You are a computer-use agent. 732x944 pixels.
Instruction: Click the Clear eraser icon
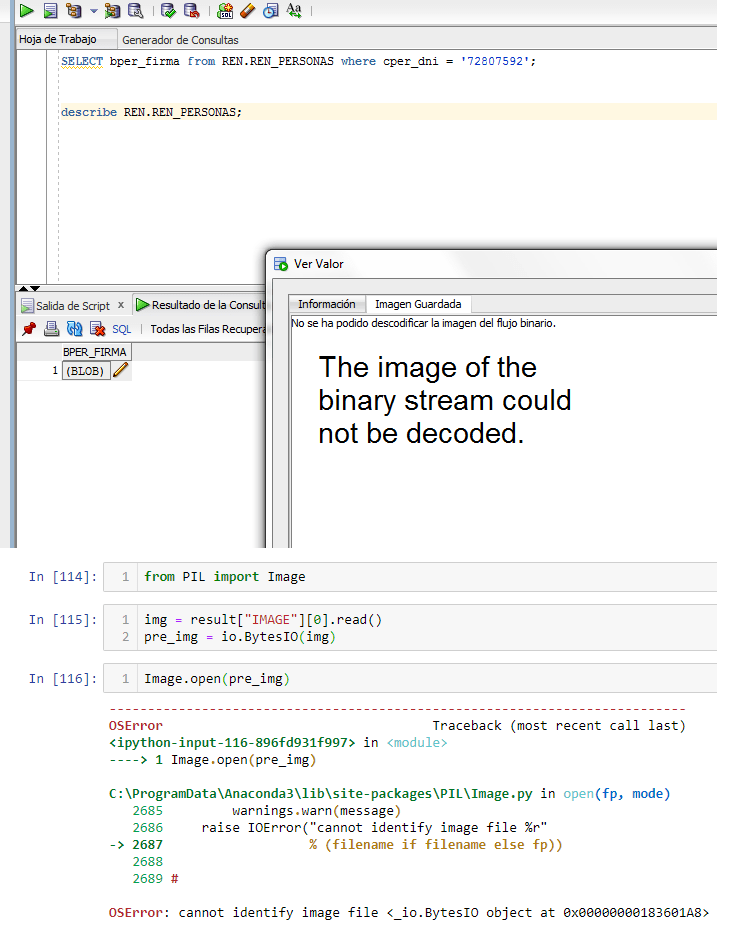click(x=247, y=10)
